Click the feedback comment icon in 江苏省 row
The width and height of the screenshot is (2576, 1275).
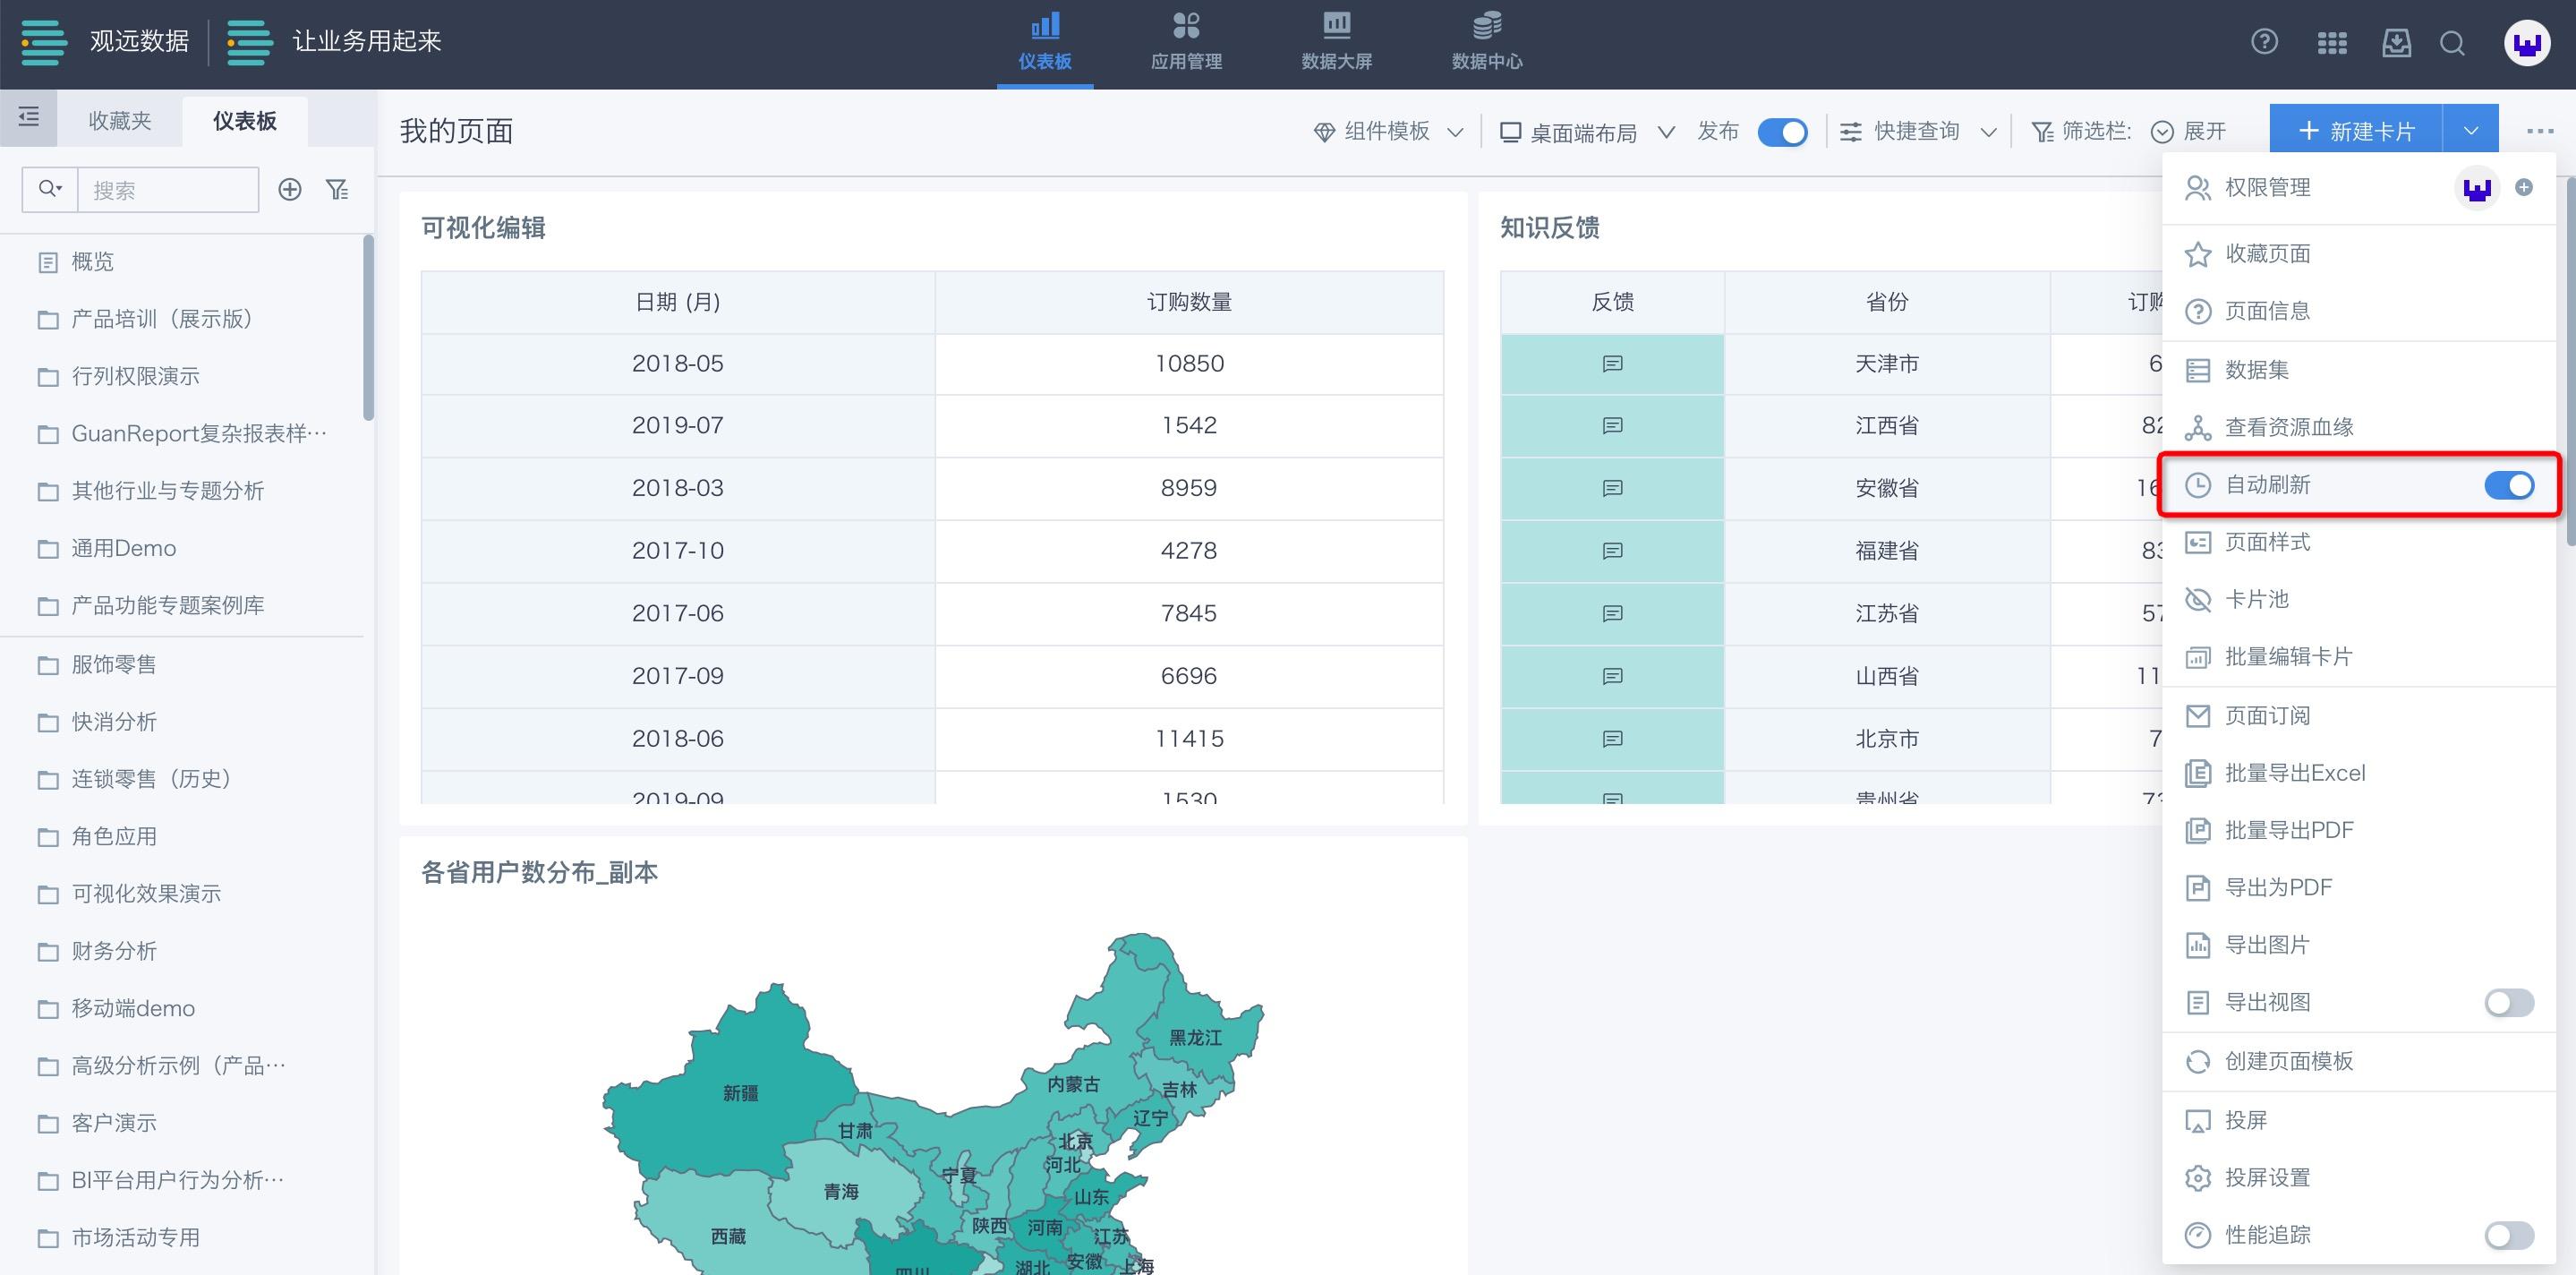(x=1612, y=613)
